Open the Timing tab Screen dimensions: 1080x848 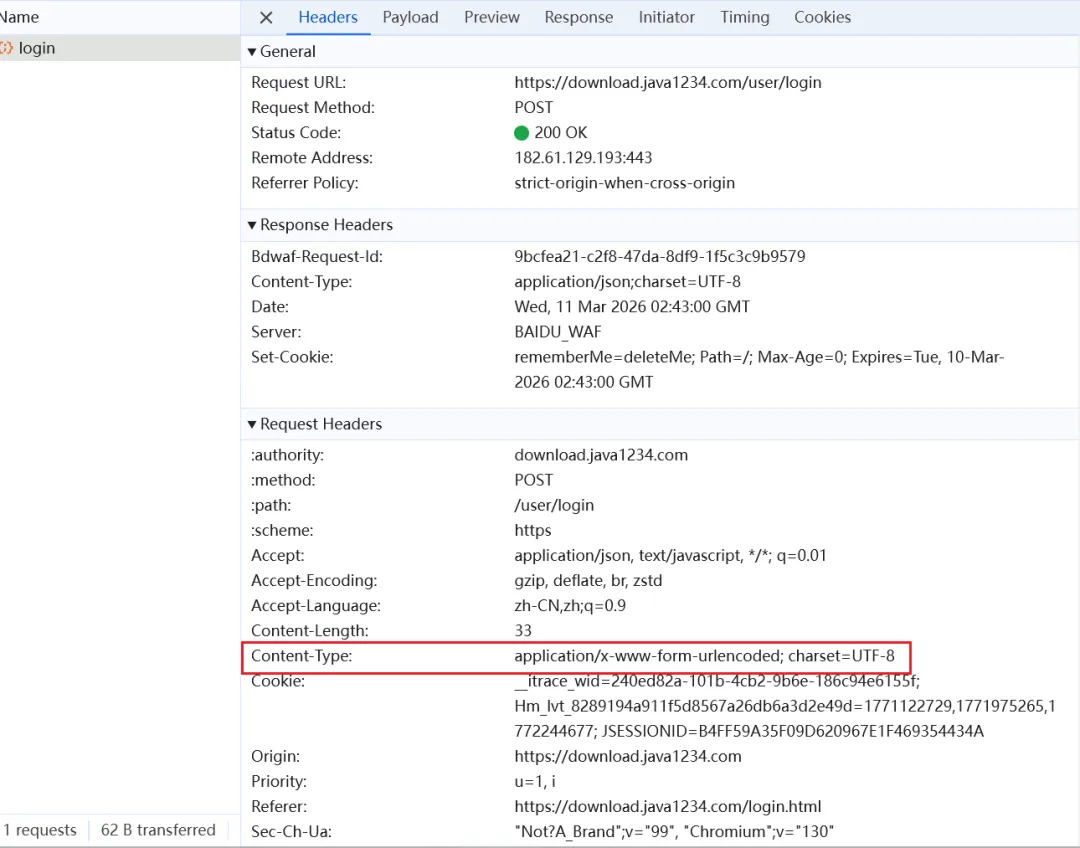[745, 17]
